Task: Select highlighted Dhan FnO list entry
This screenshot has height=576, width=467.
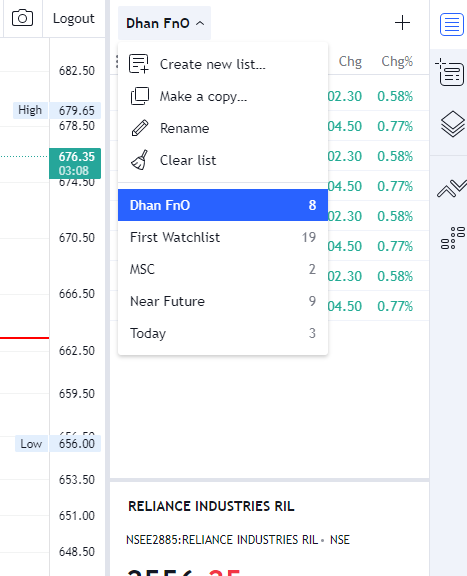Action: point(223,205)
